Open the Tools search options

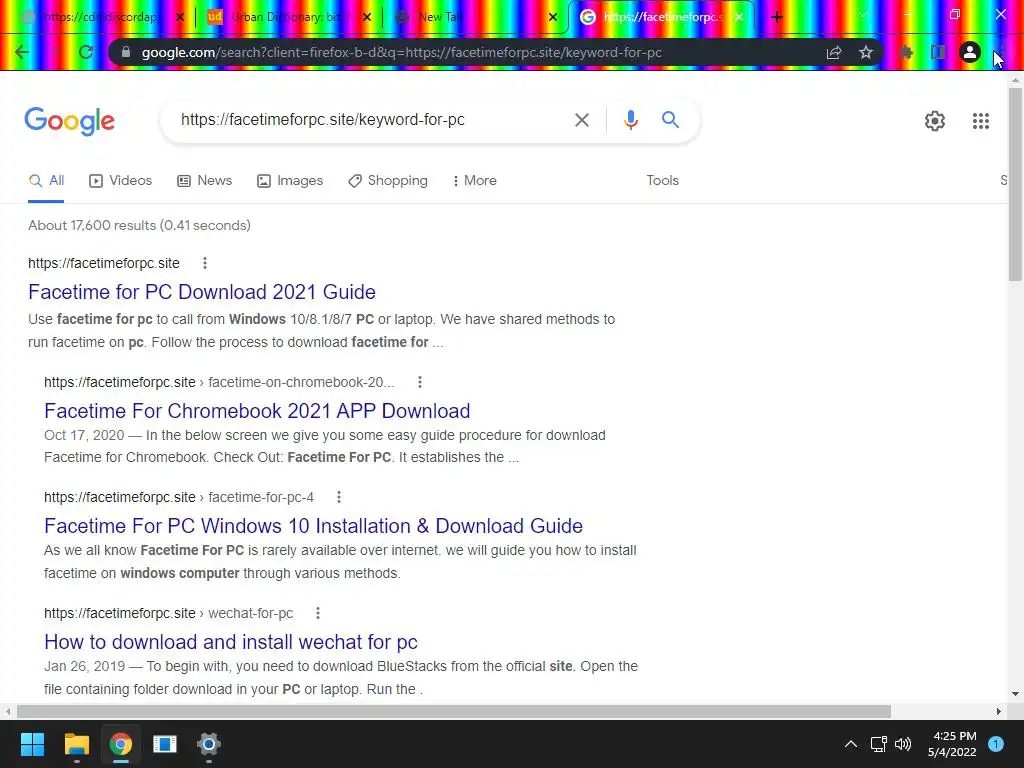coord(662,180)
